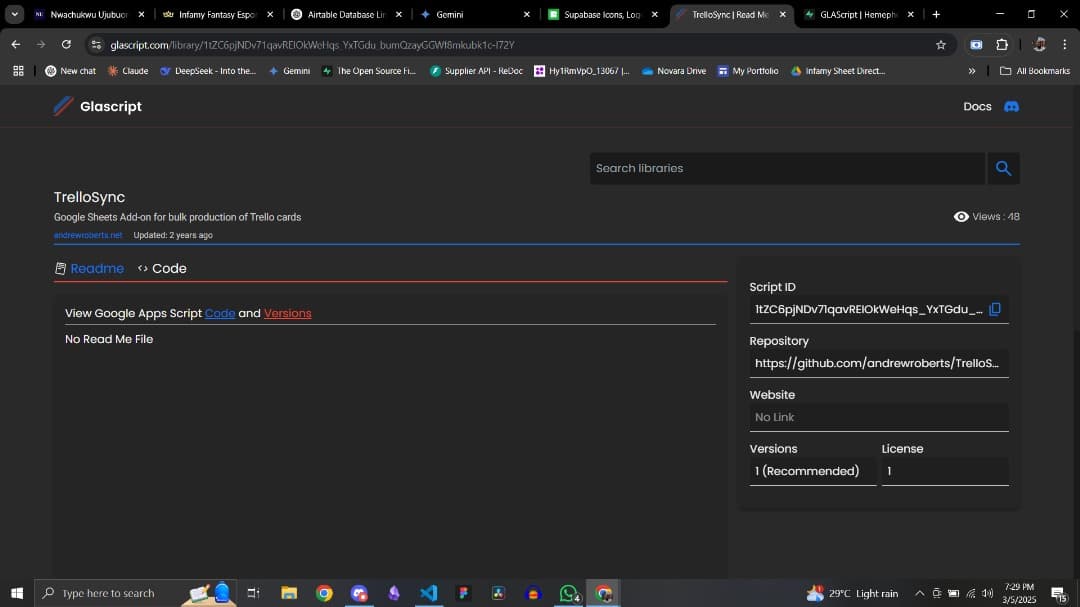Open the blue Code link in readme

pyautogui.click(x=220, y=313)
